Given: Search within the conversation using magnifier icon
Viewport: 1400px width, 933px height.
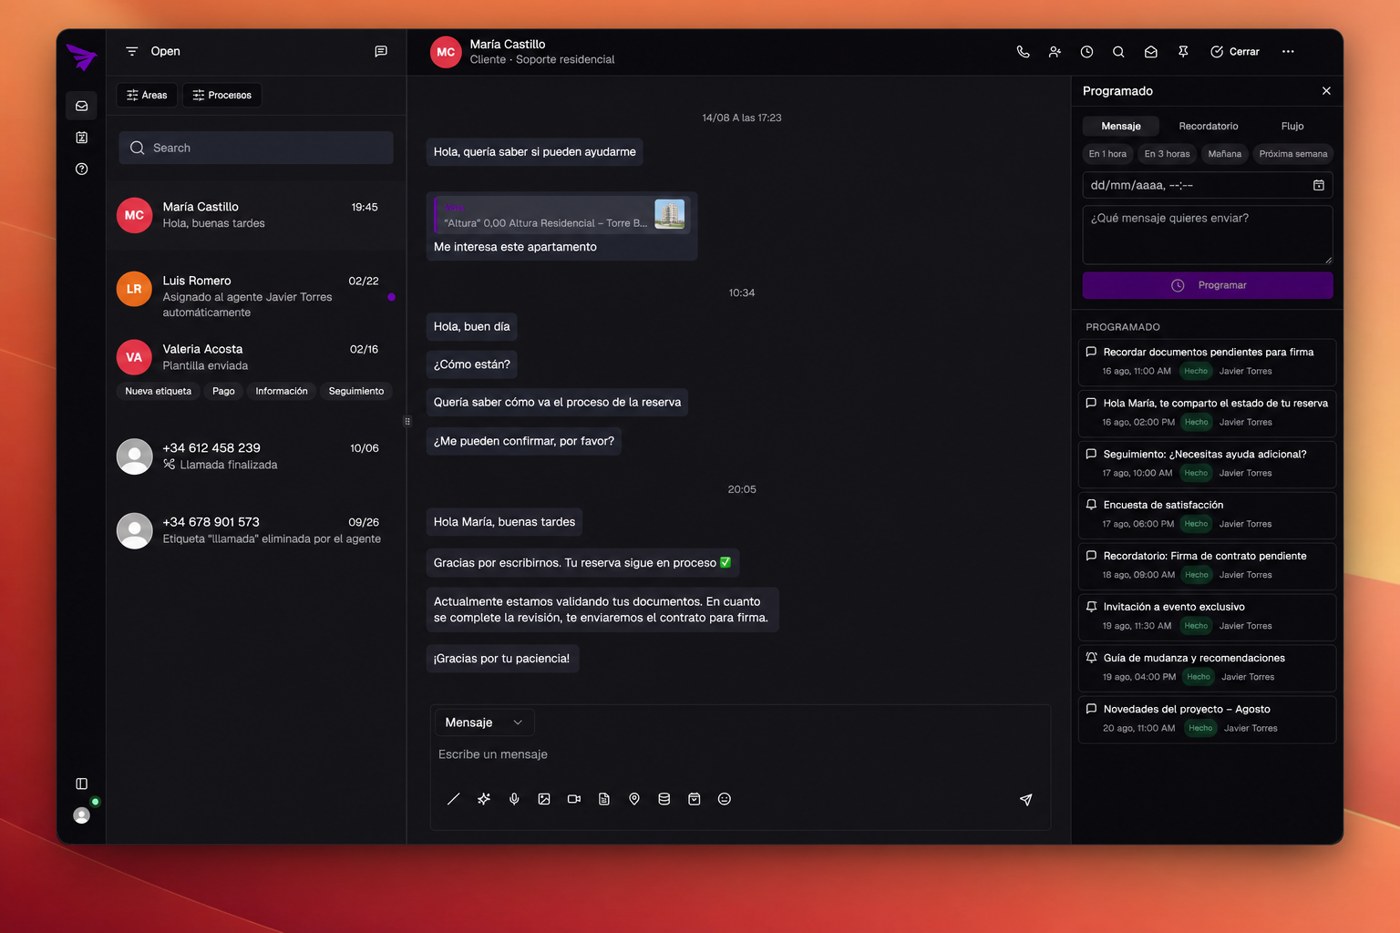Looking at the screenshot, I should point(1119,52).
